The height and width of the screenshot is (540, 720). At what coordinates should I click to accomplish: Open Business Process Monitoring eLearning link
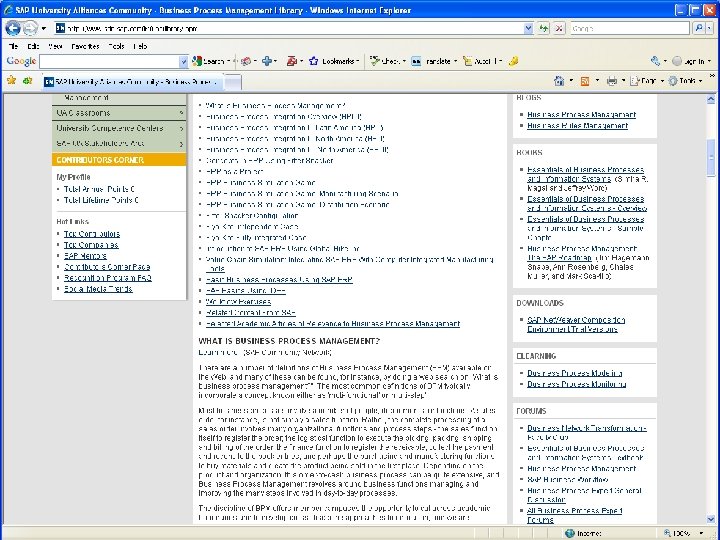pos(577,384)
